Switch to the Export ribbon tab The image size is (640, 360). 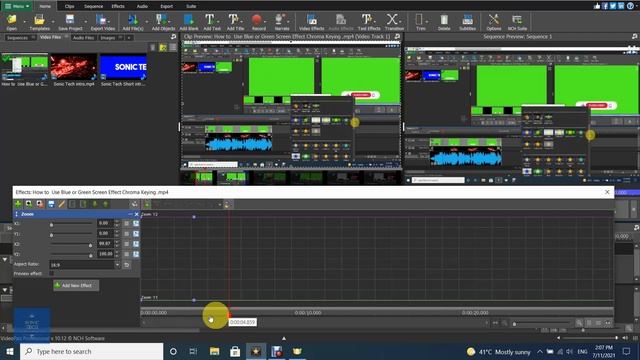click(x=167, y=6)
